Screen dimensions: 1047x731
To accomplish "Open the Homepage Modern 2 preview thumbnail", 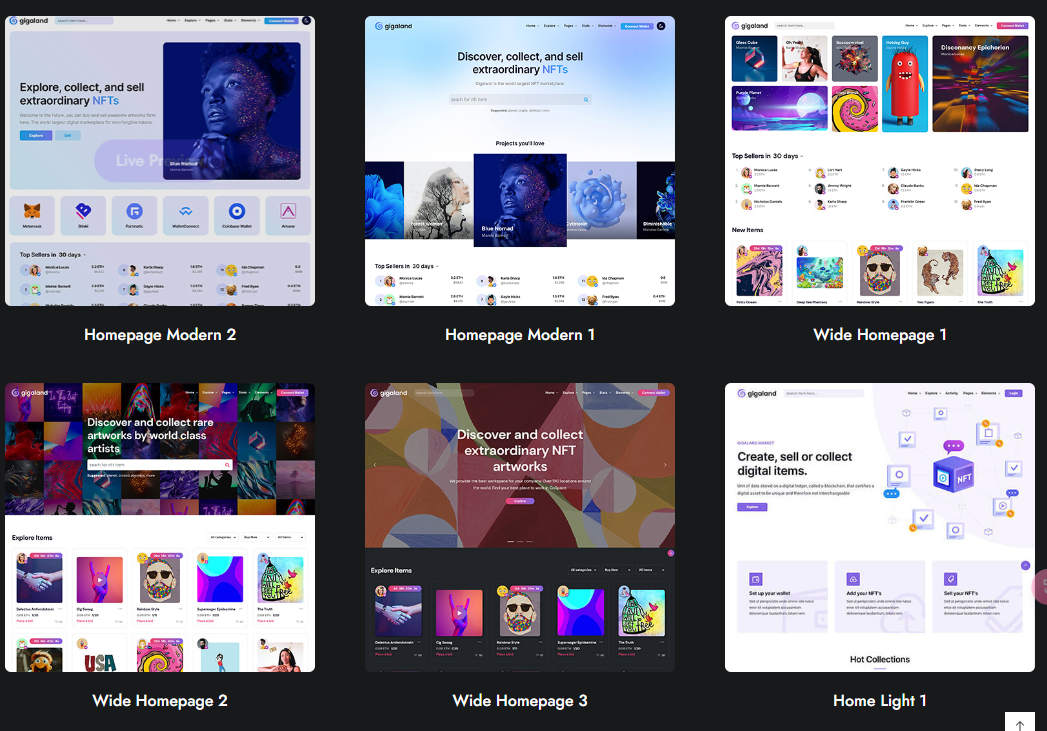I will point(160,161).
